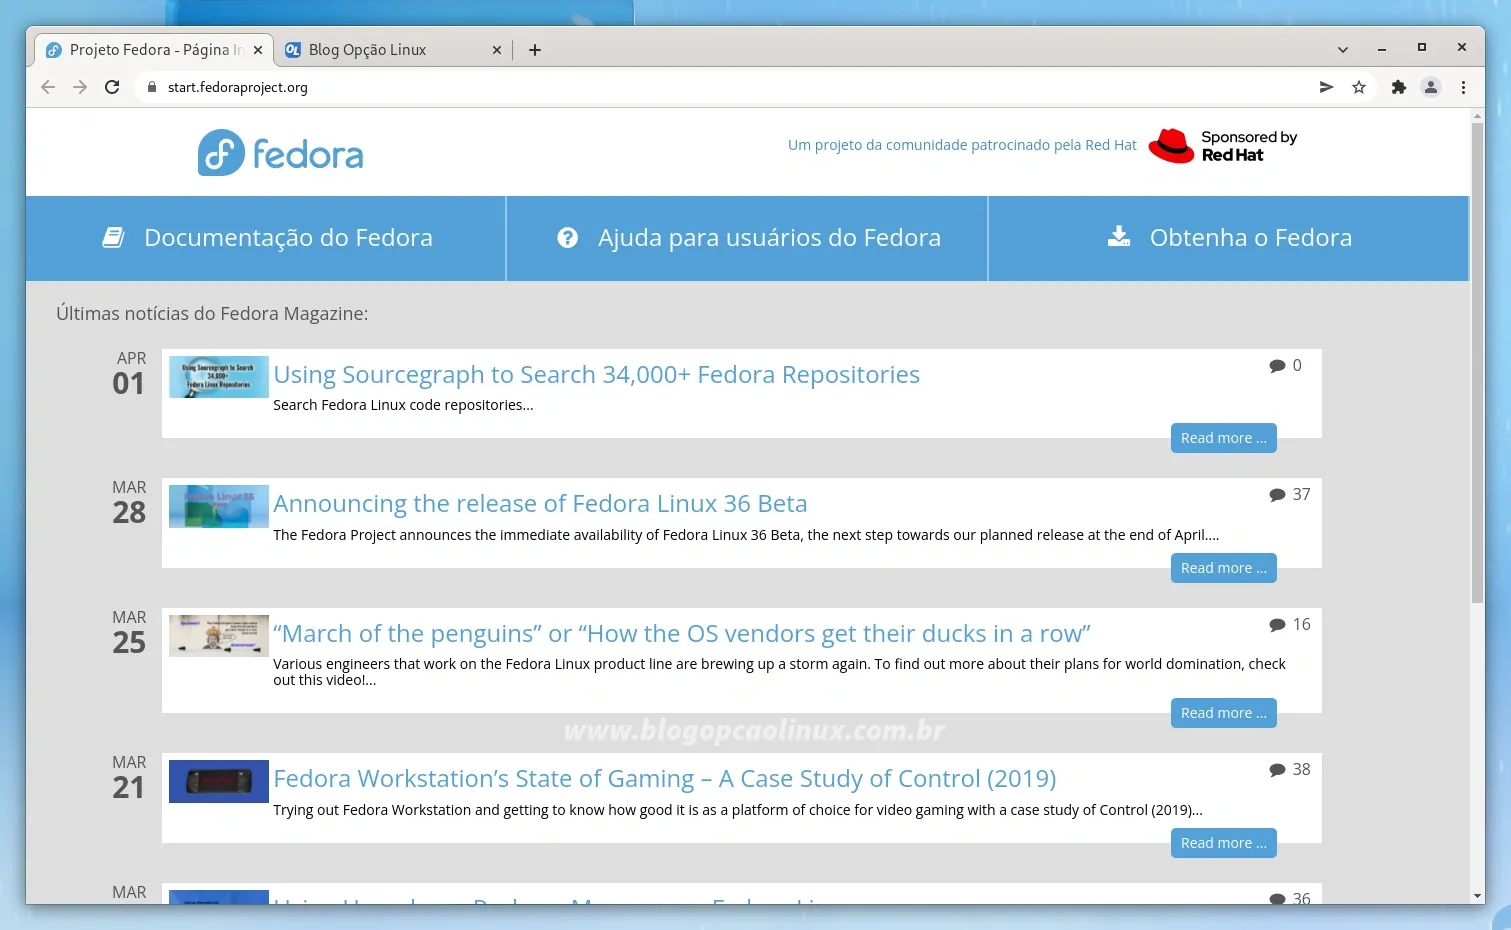Click Read more for State of Gaming
This screenshot has width=1511, height=930.
1223,843
